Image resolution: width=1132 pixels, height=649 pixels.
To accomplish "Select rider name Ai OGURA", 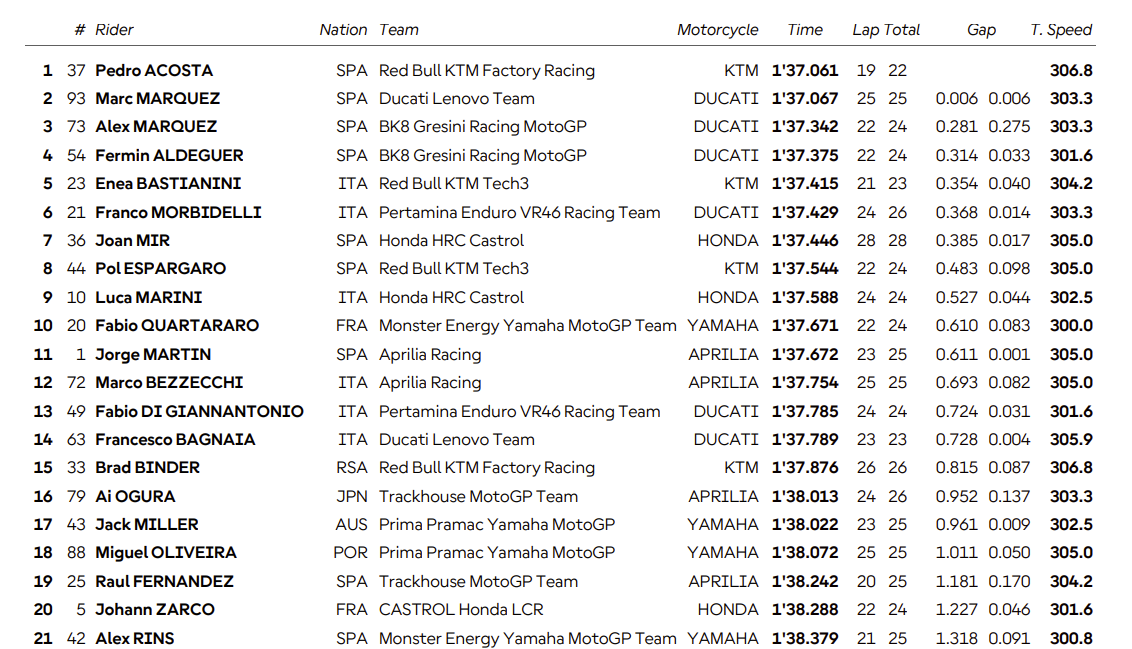I will [135, 497].
